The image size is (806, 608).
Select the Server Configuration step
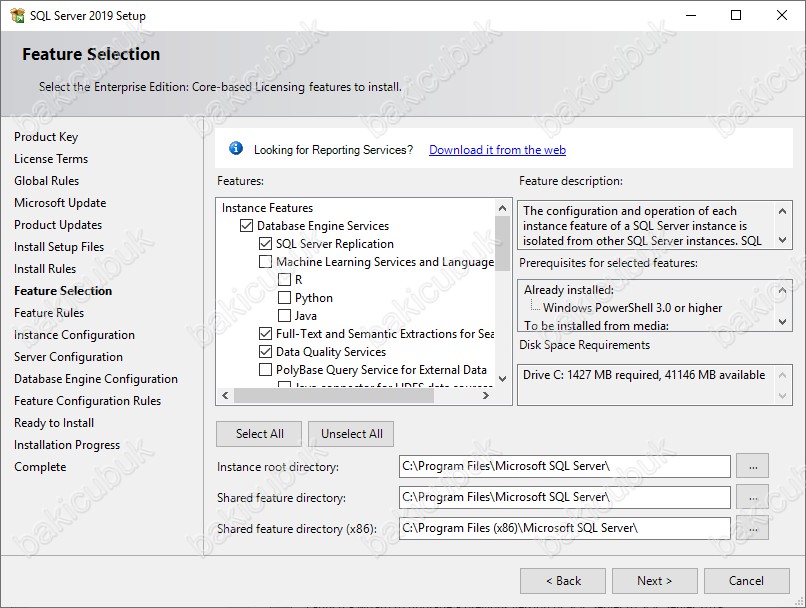coord(68,357)
